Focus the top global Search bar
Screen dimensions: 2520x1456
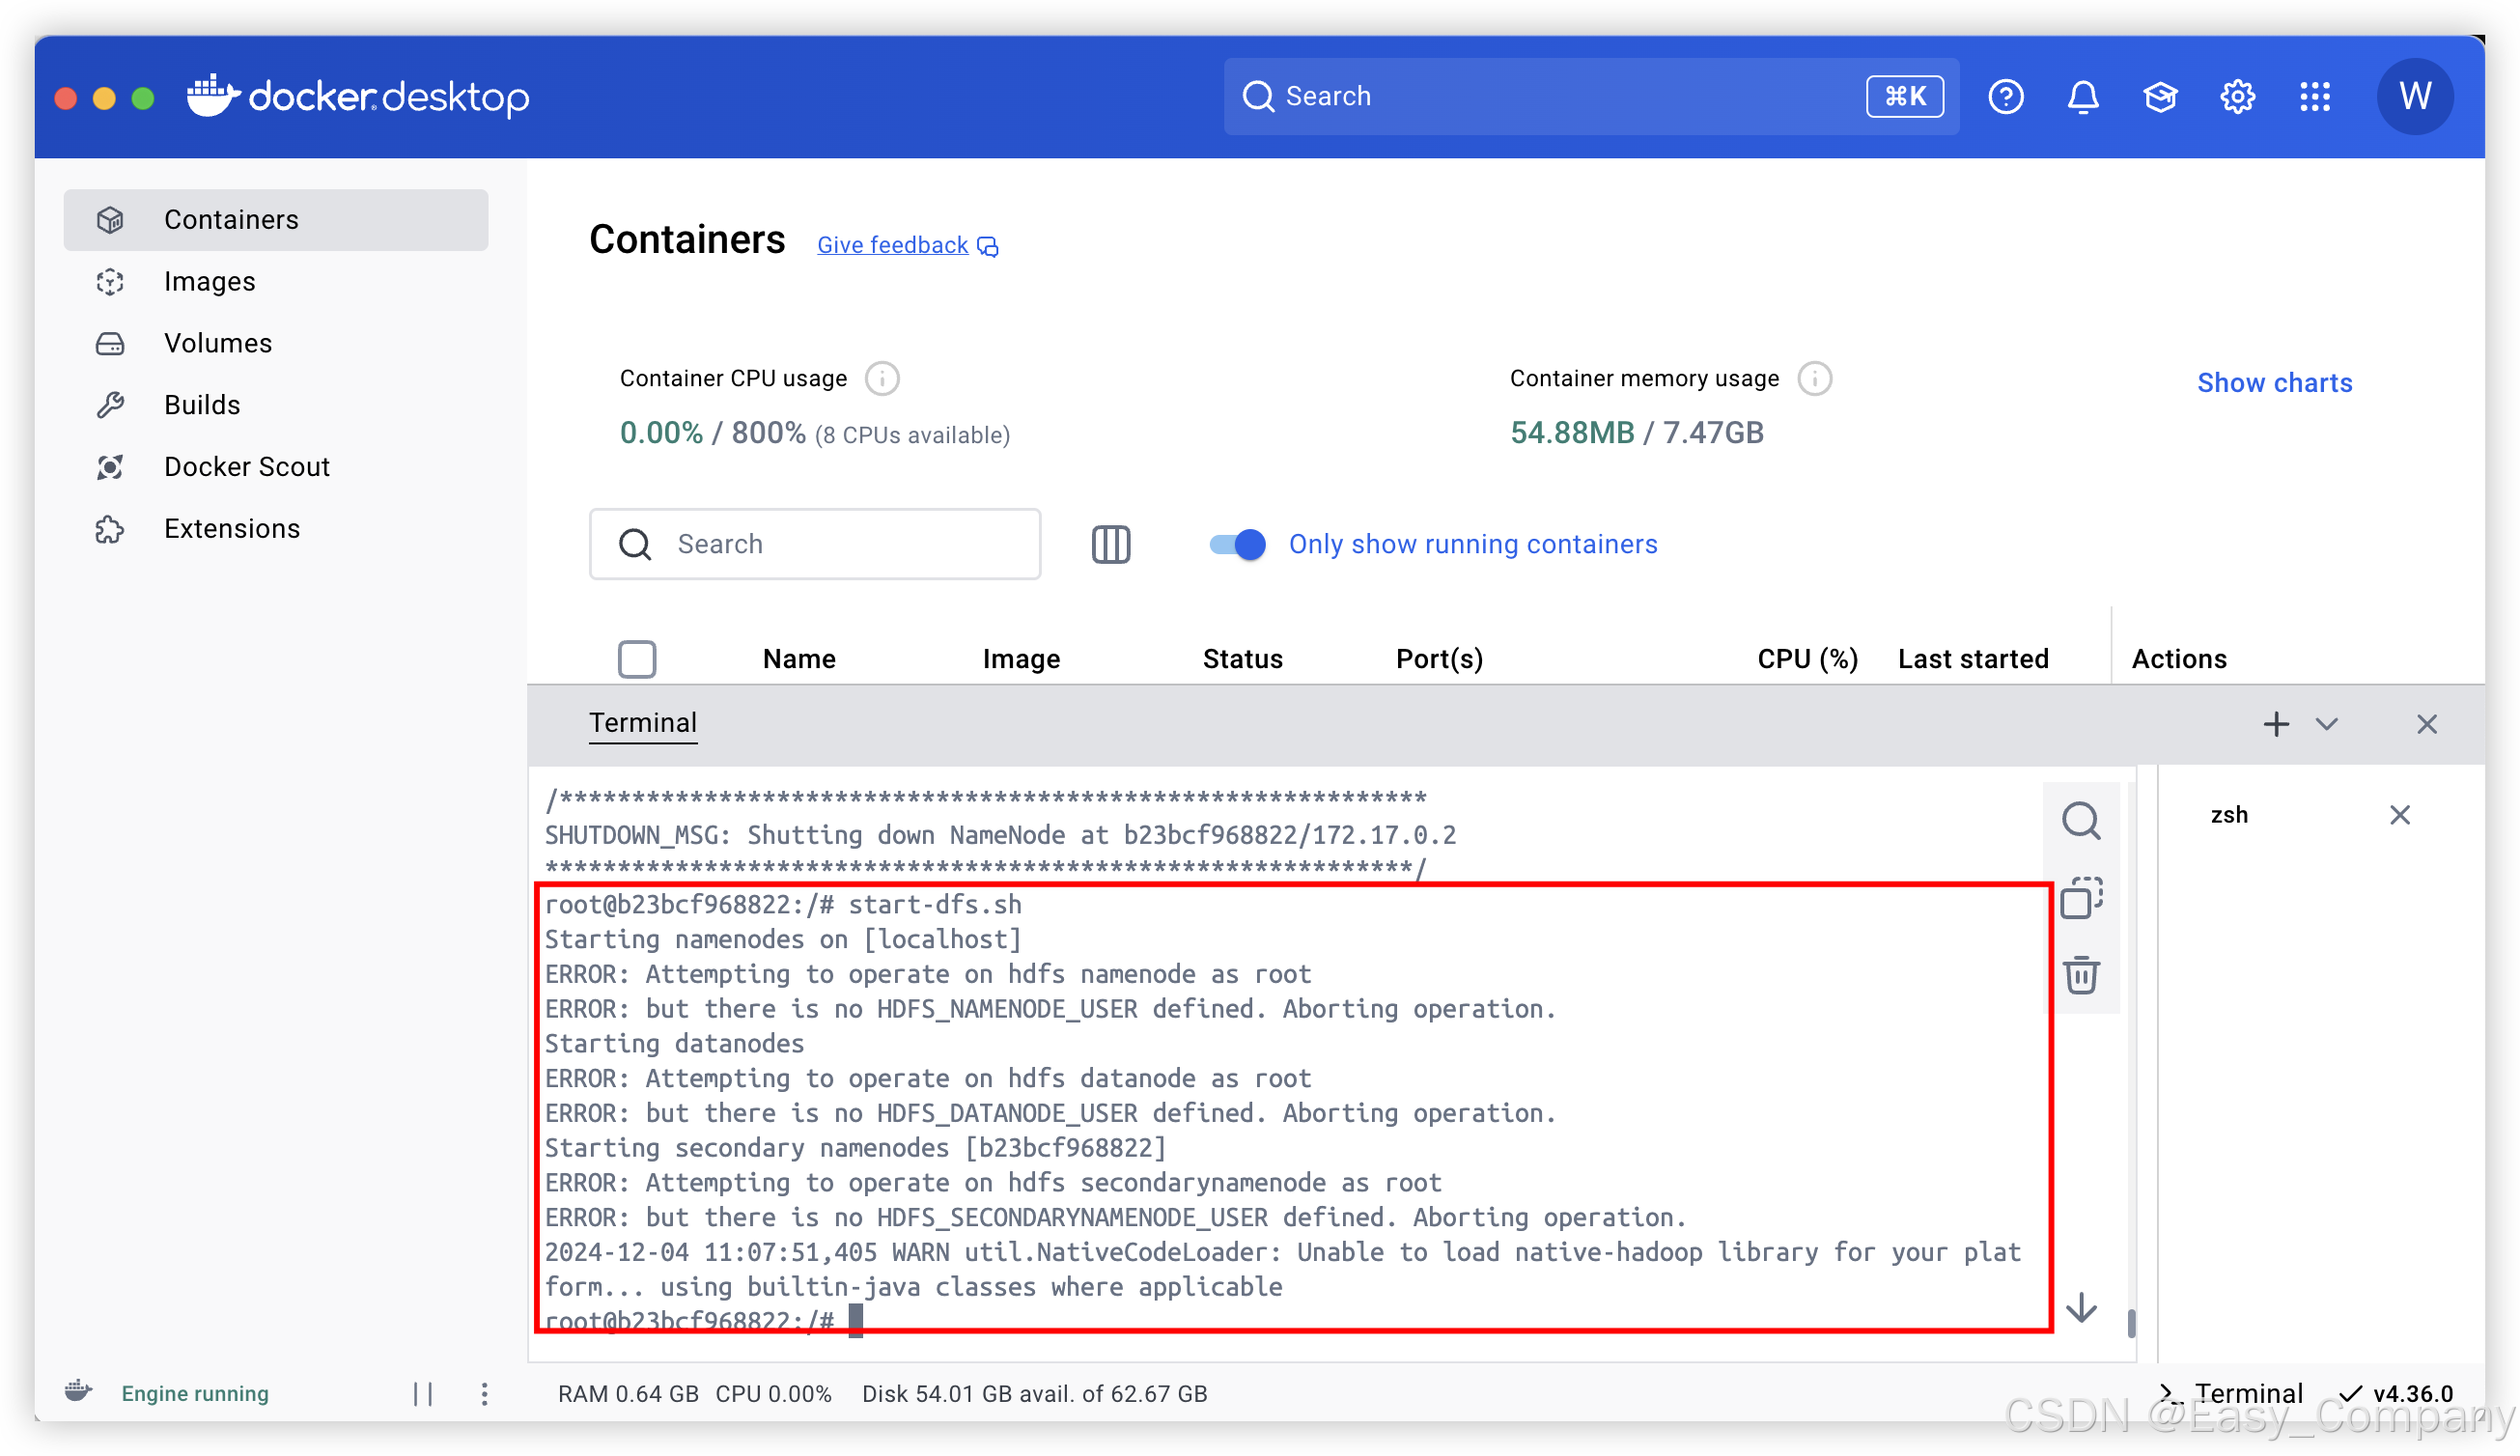point(1590,96)
